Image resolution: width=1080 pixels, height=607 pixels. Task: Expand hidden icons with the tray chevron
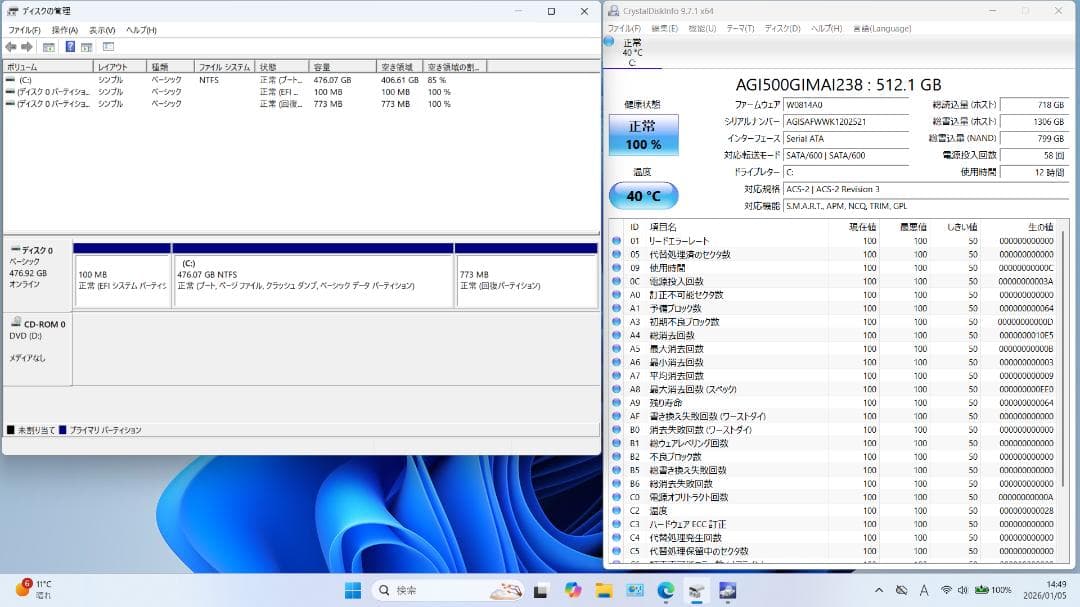tap(879, 592)
